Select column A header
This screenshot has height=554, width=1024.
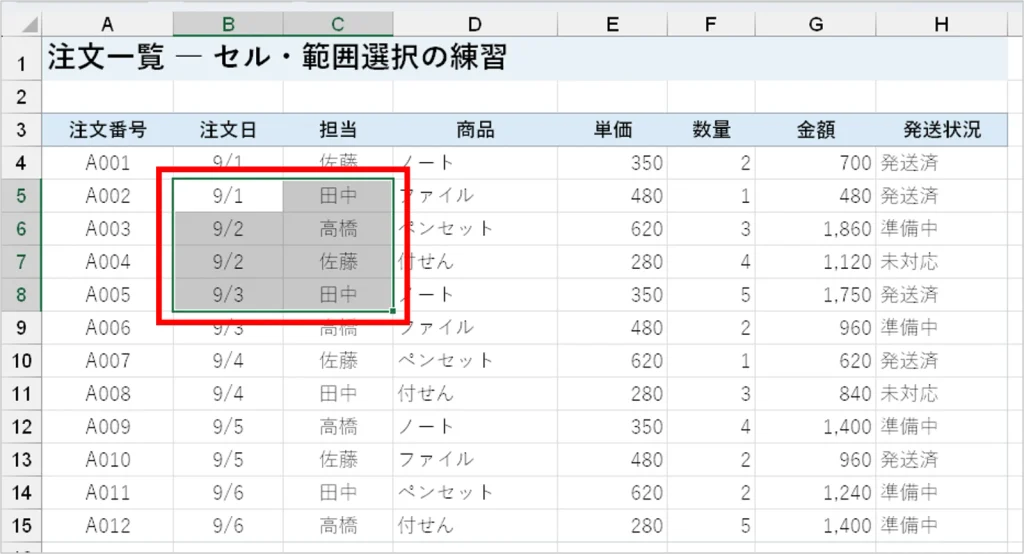click(108, 25)
